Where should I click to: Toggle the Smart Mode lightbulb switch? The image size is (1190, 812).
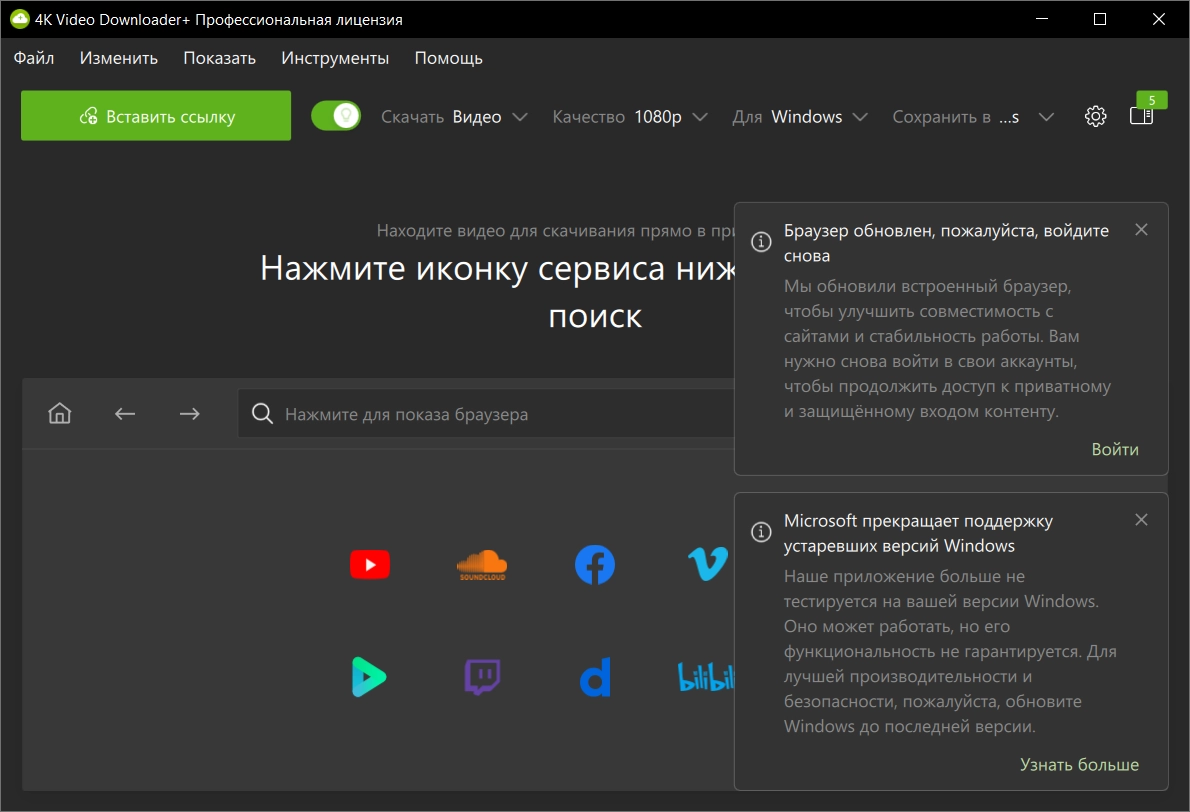point(335,116)
